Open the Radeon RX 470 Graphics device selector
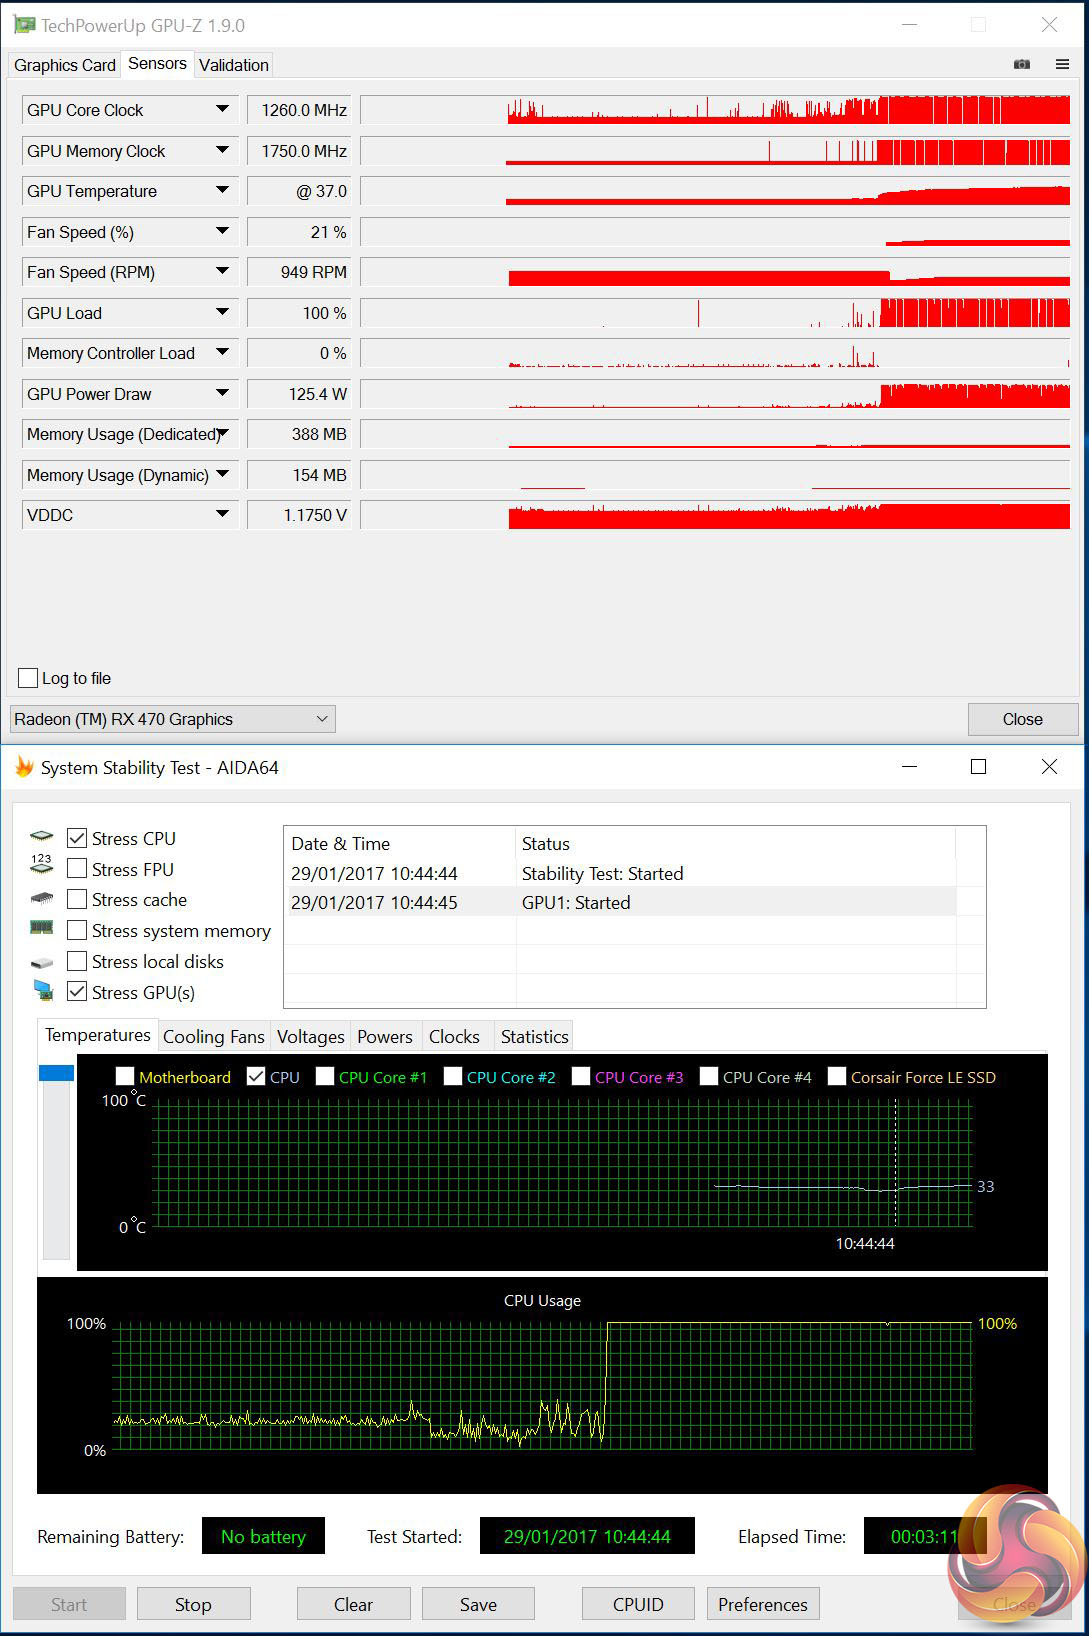This screenshot has width=1089, height=1636. 173,719
